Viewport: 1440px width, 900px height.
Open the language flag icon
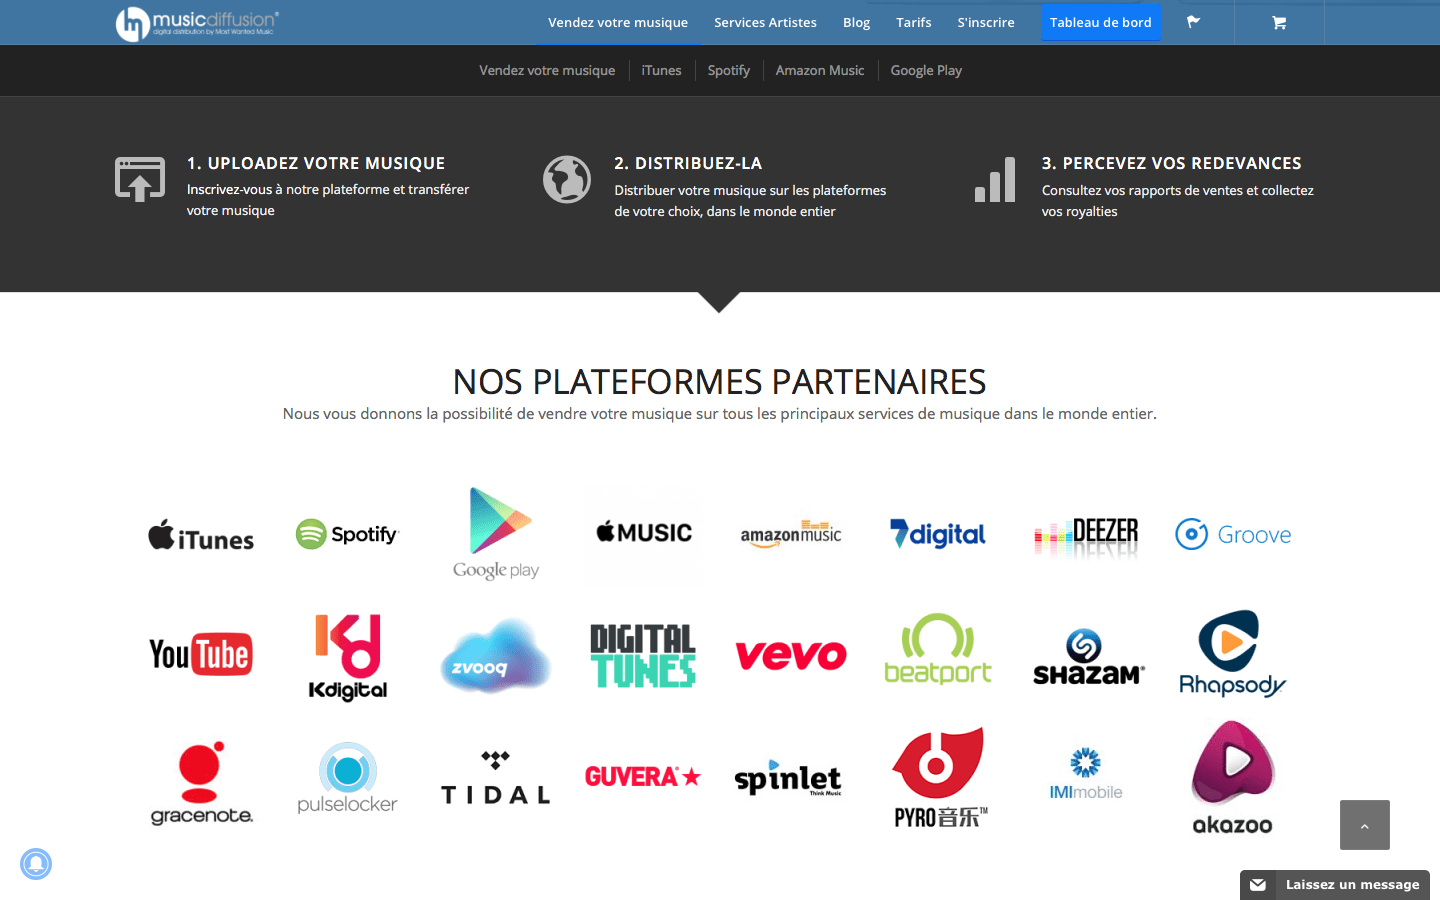(1193, 22)
